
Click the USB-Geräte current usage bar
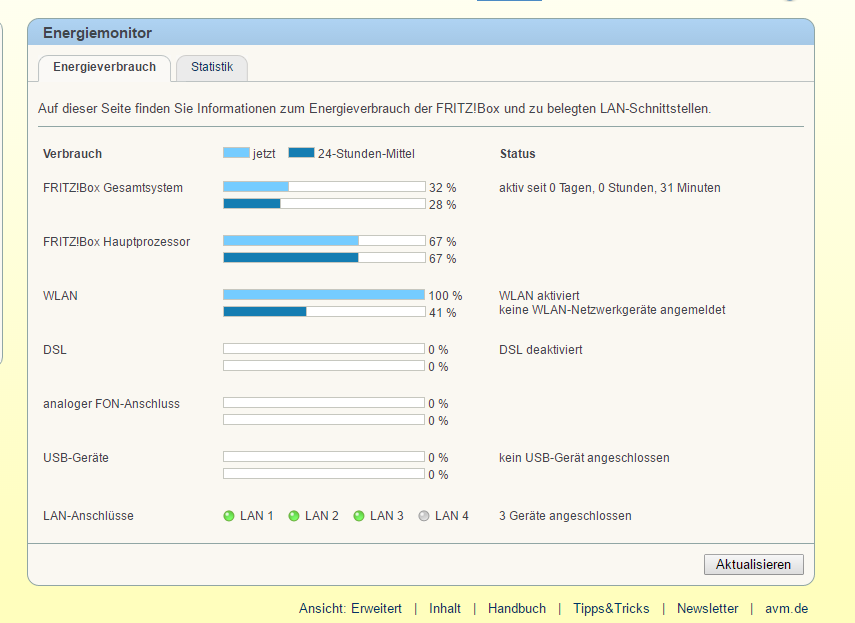point(324,457)
